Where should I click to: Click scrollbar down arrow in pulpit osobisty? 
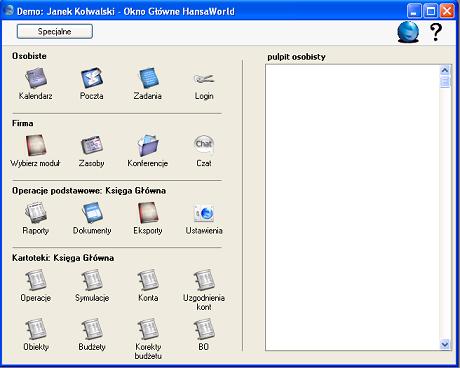tap(445, 344)
